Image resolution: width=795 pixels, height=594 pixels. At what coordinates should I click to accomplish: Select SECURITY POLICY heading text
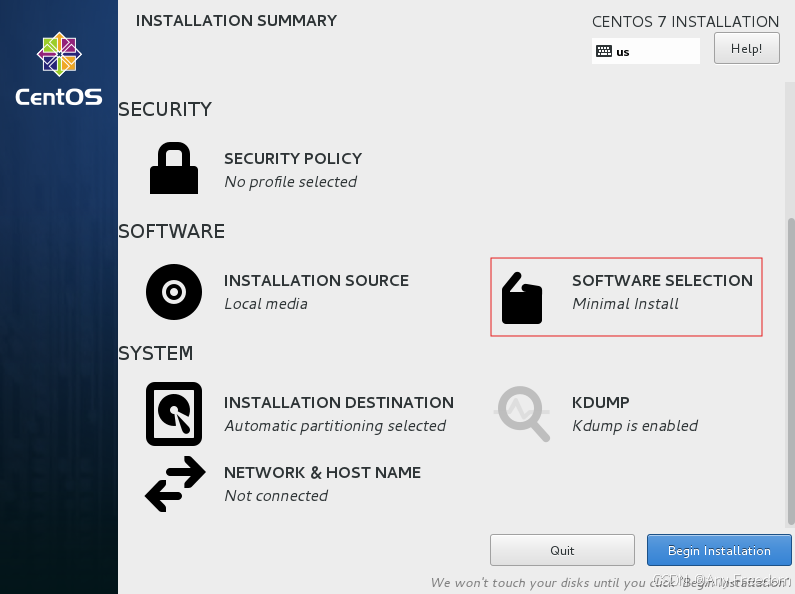[x=293, y=159]
